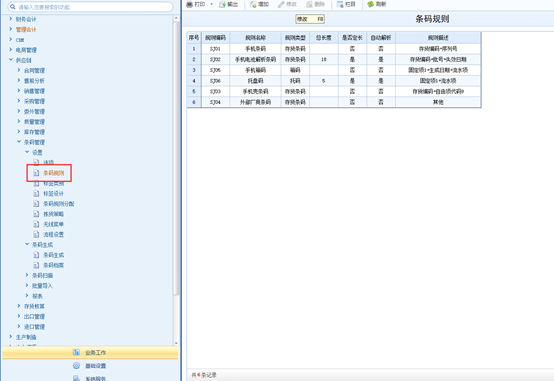Select 存货核算 in the tree
This screenshot has width=554, height=381.
pyautogui.click(x=34, y=306)
